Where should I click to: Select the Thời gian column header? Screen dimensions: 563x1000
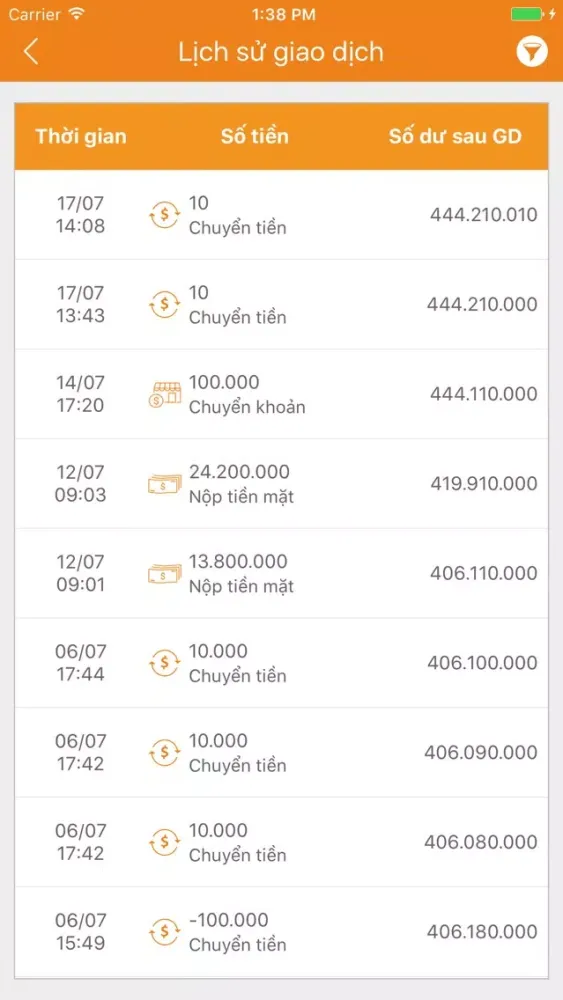(x=81, y=136)
